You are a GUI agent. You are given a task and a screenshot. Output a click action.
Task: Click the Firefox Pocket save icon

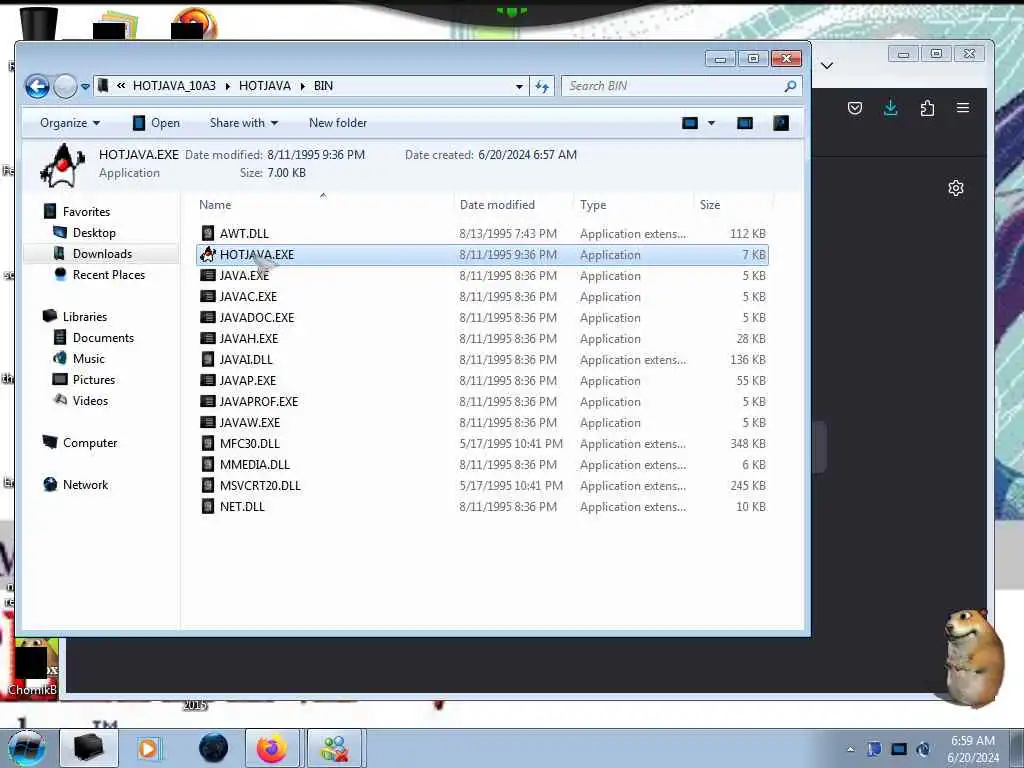pos(855,108)
